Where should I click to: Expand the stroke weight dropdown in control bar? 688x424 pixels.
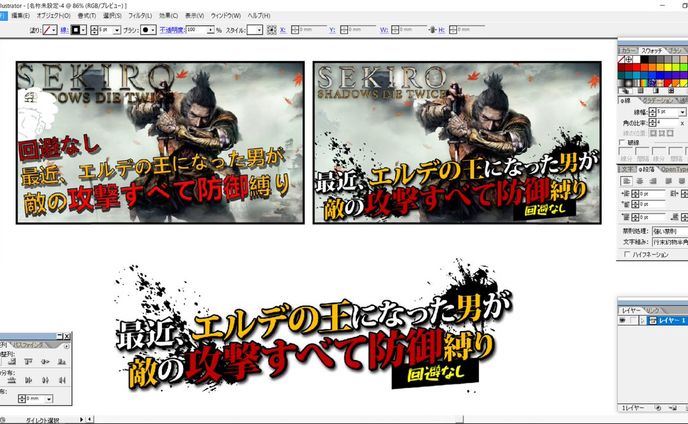(x=117, y=30)
